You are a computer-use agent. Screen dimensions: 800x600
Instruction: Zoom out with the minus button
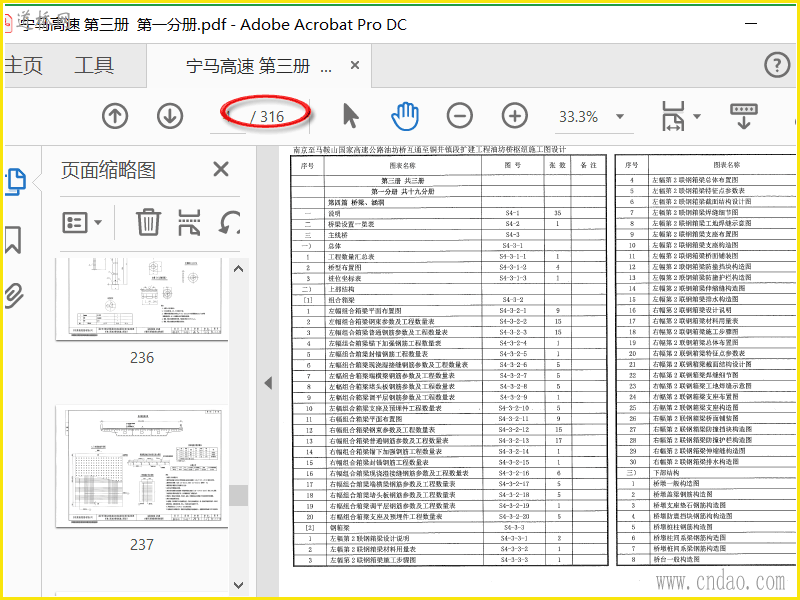point(460,116)
